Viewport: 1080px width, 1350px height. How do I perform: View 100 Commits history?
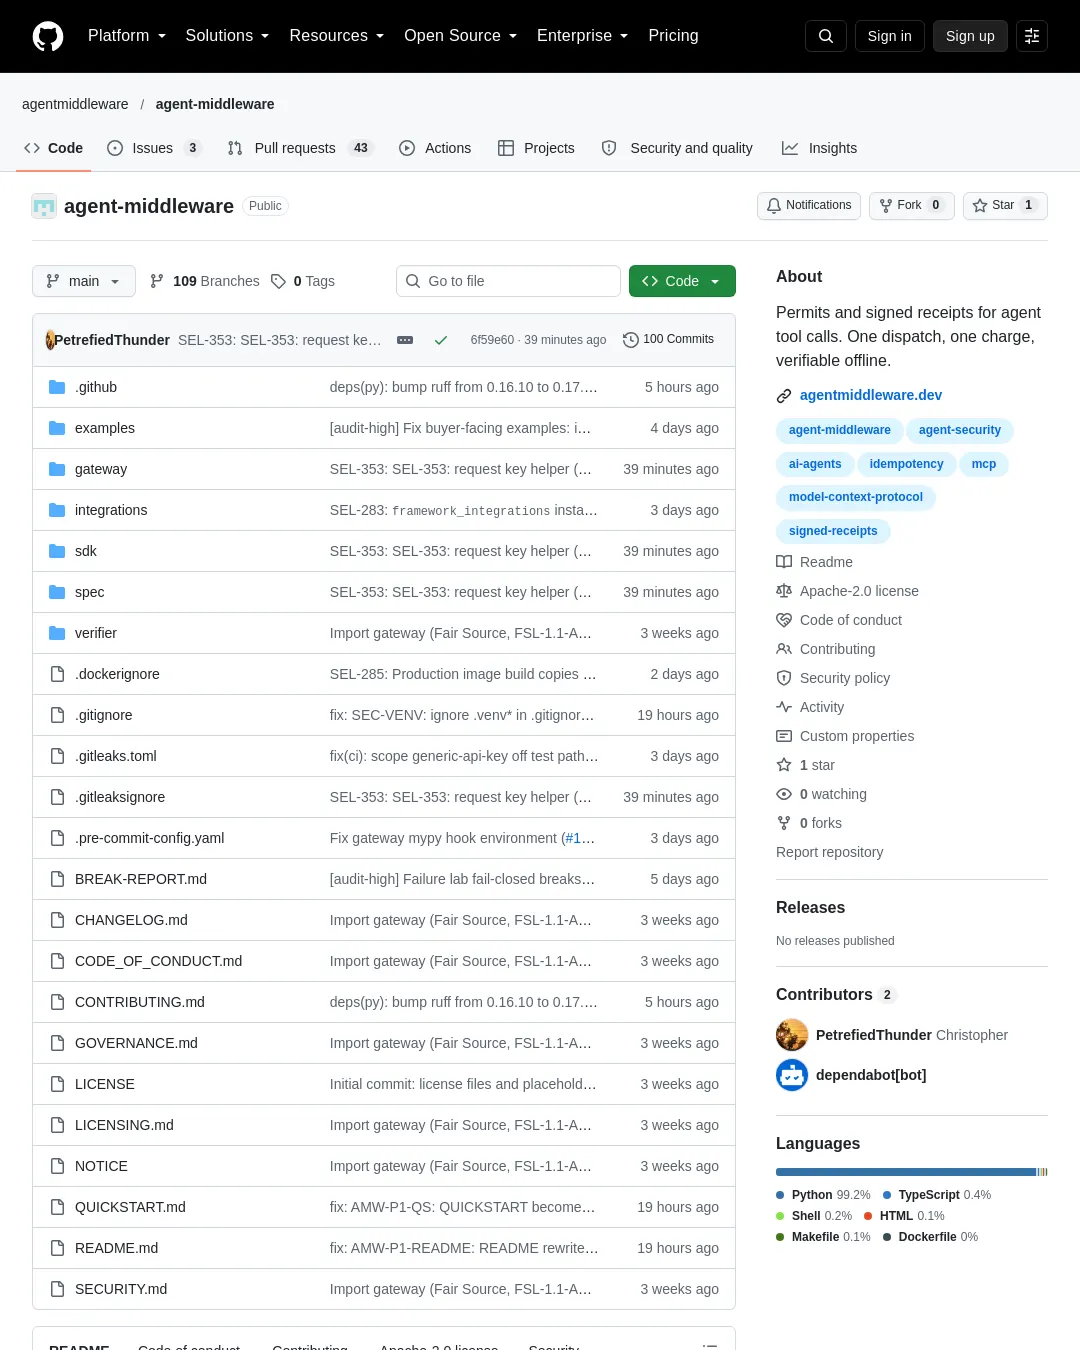point(668,340)
